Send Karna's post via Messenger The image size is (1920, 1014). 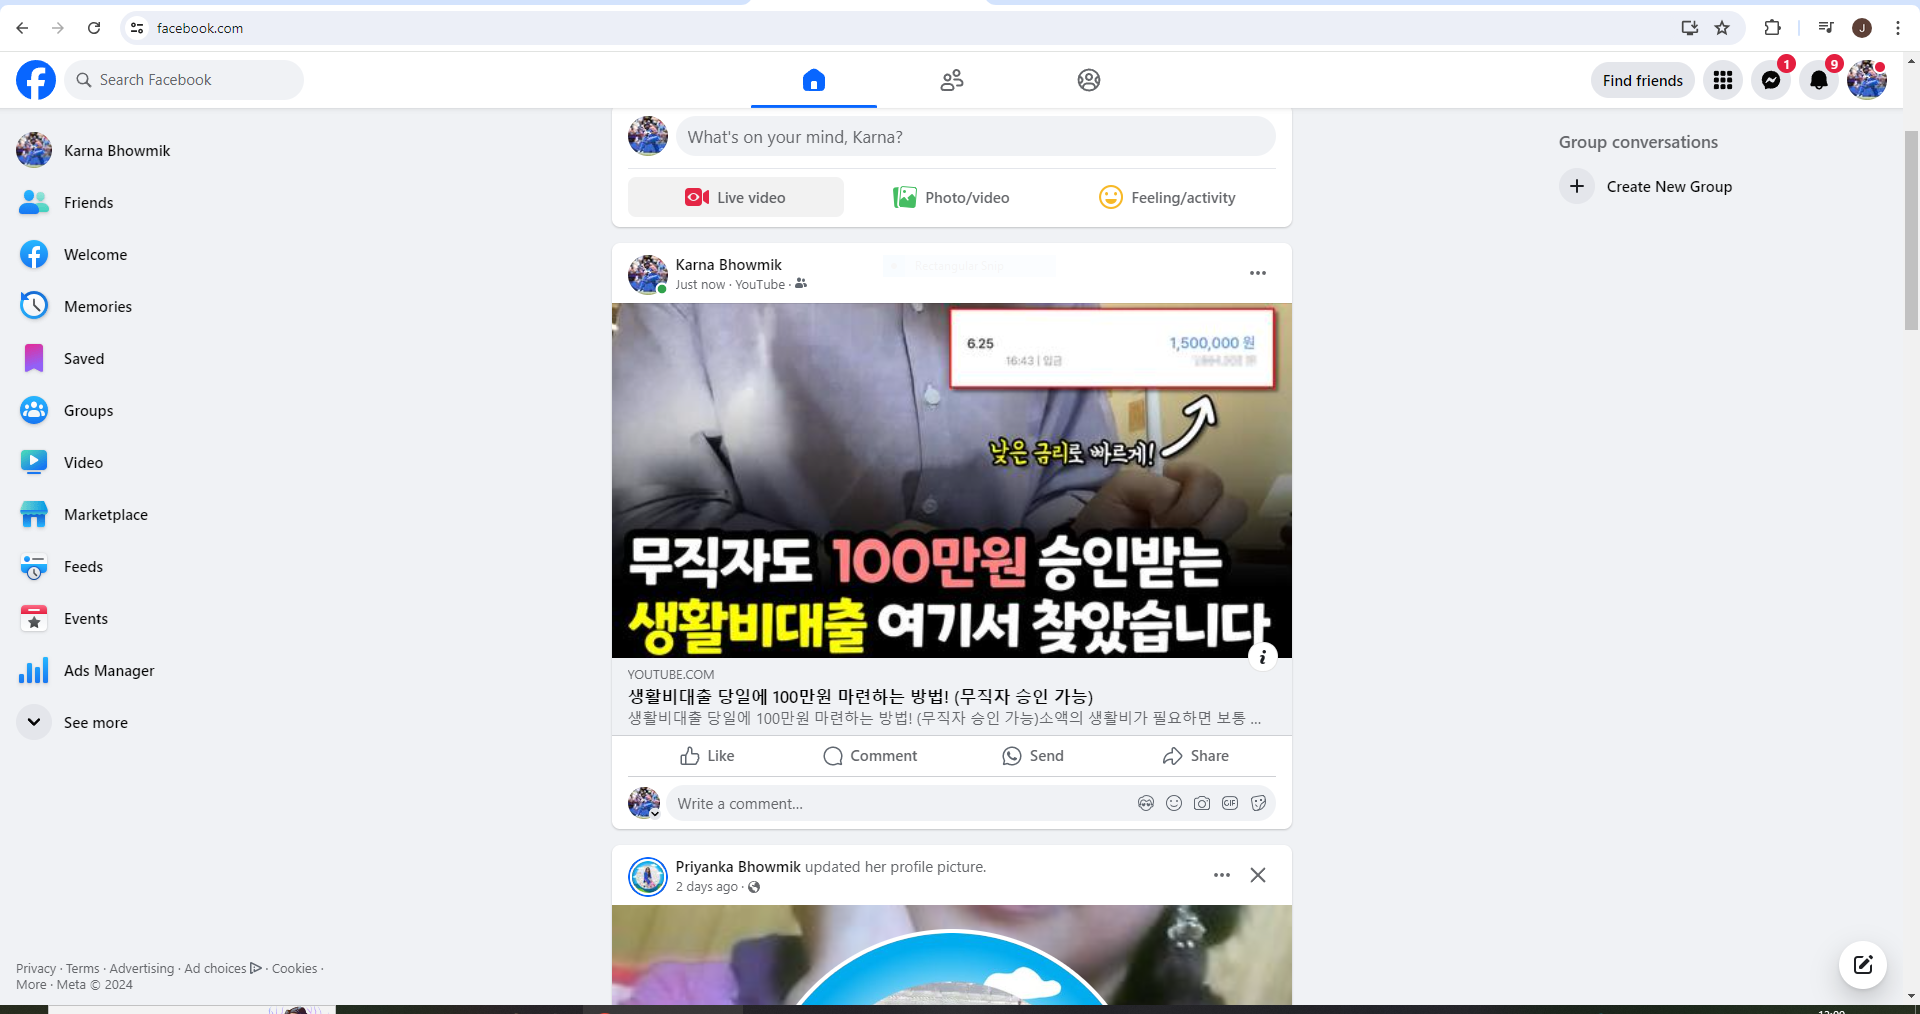(1033, 756)
